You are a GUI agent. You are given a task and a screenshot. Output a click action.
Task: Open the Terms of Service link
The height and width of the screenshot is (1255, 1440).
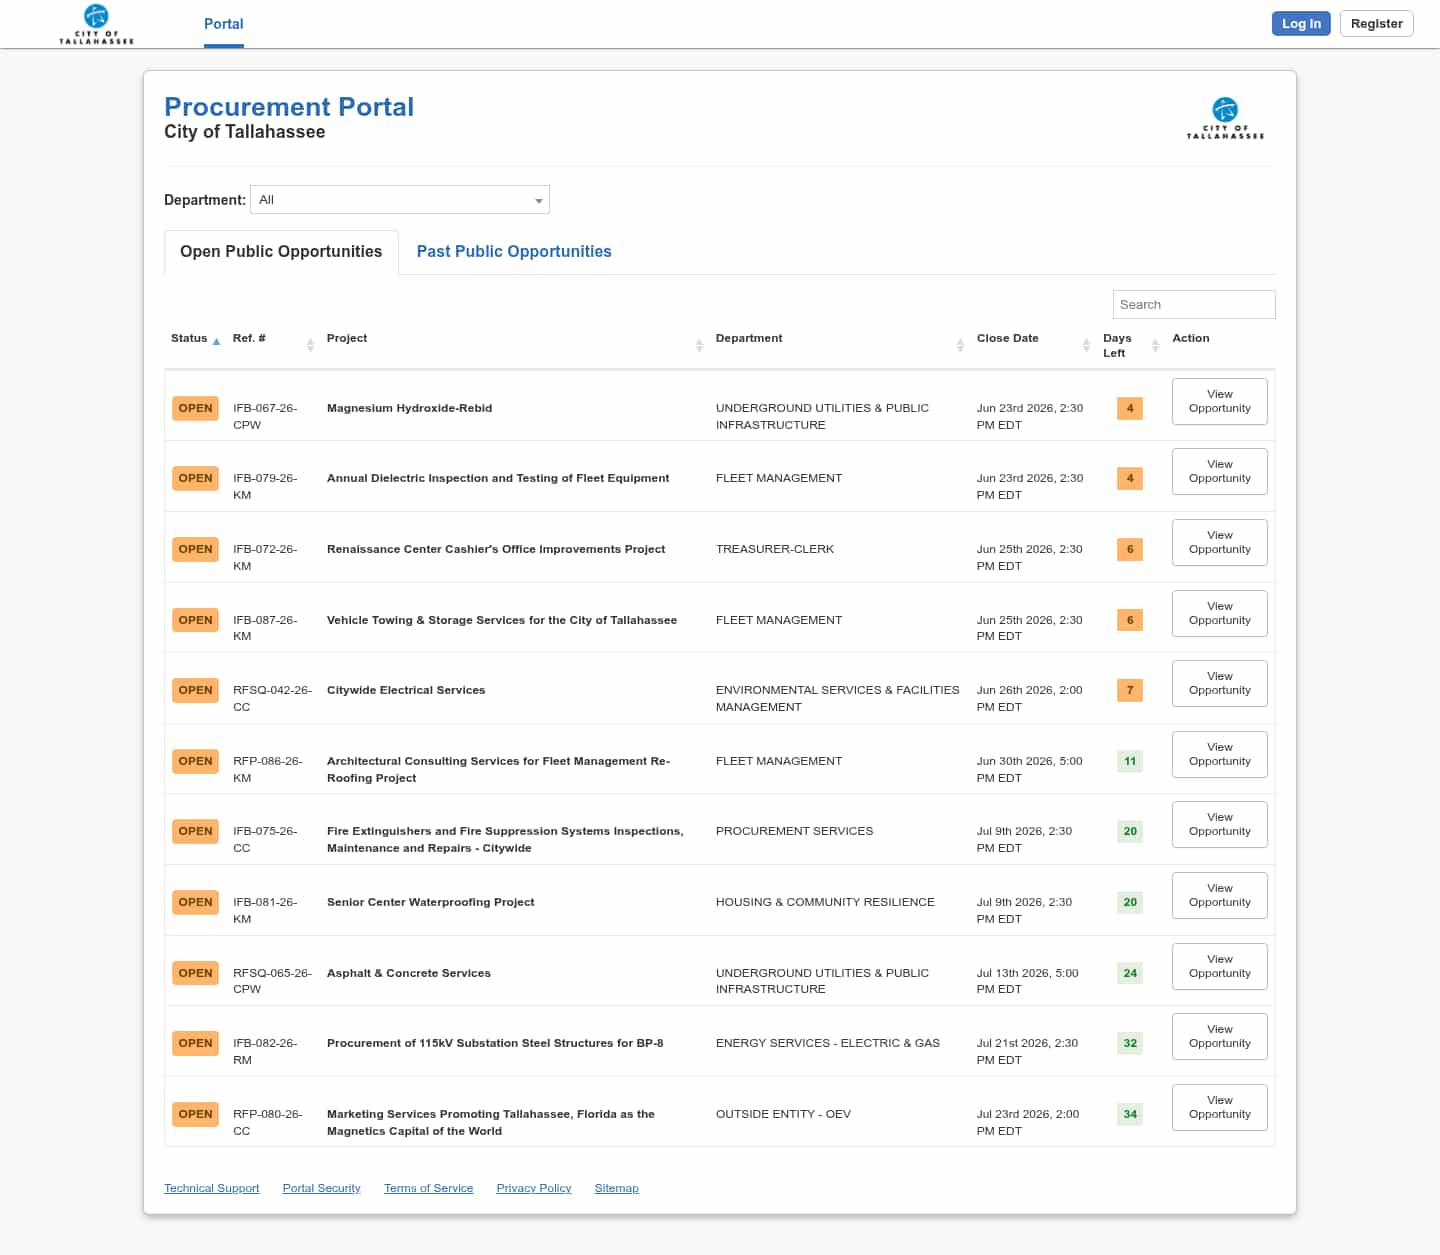pyautogui.click(x=429, y=1188)
